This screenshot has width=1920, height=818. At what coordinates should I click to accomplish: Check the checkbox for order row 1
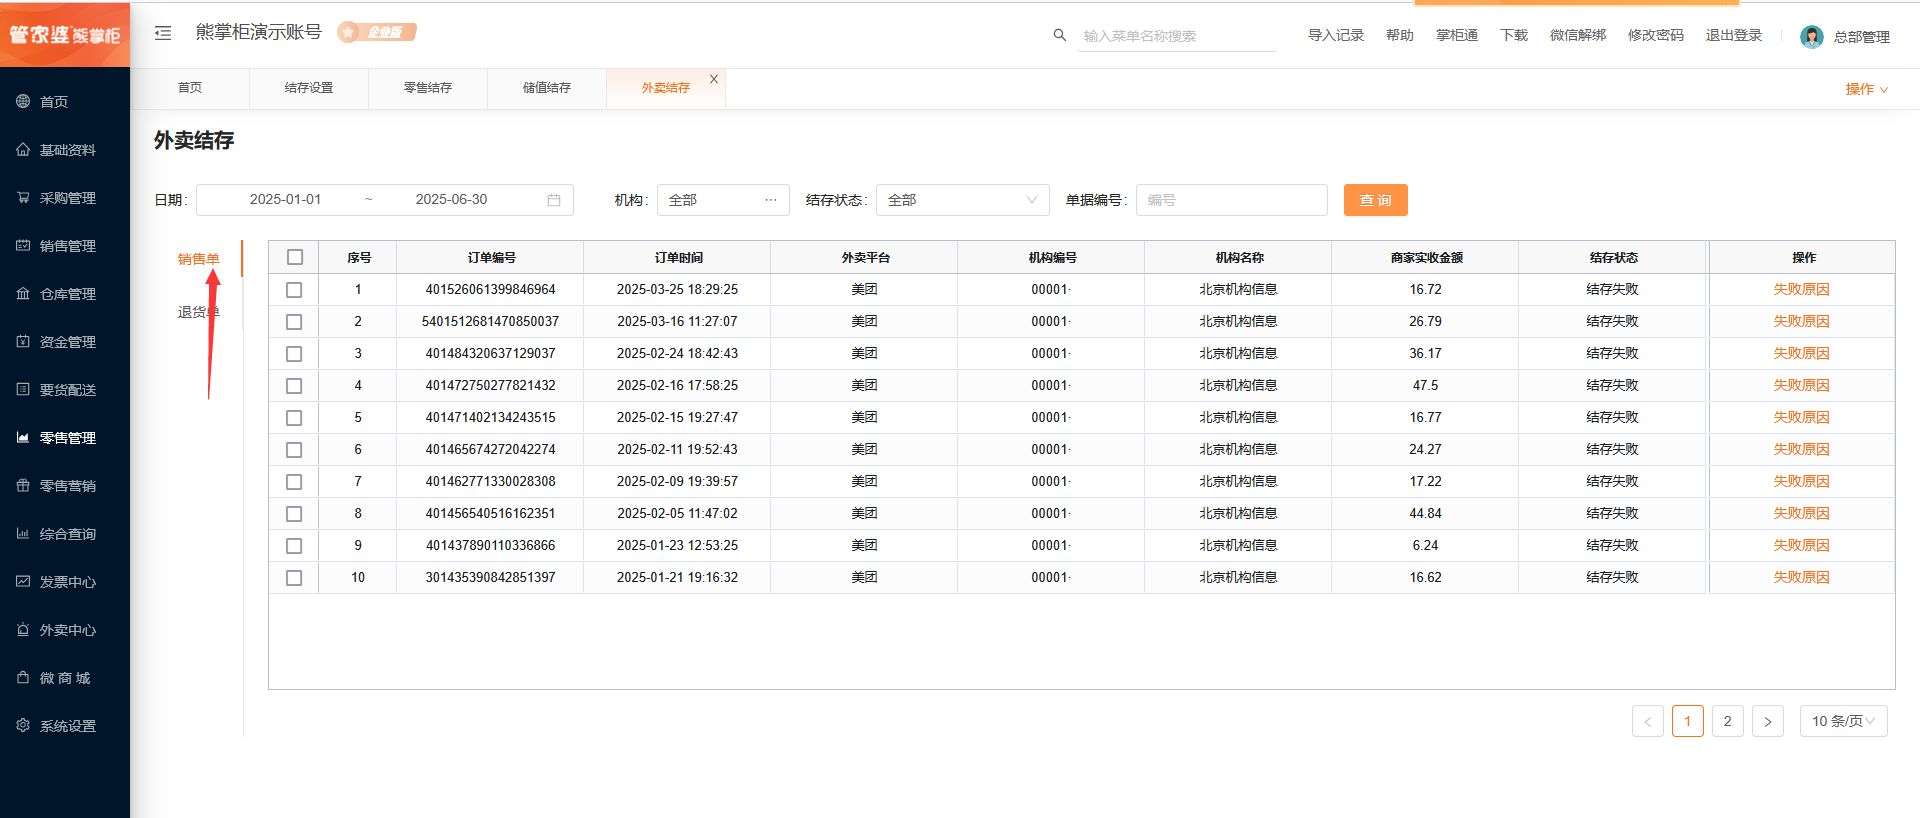click(294, 290)
